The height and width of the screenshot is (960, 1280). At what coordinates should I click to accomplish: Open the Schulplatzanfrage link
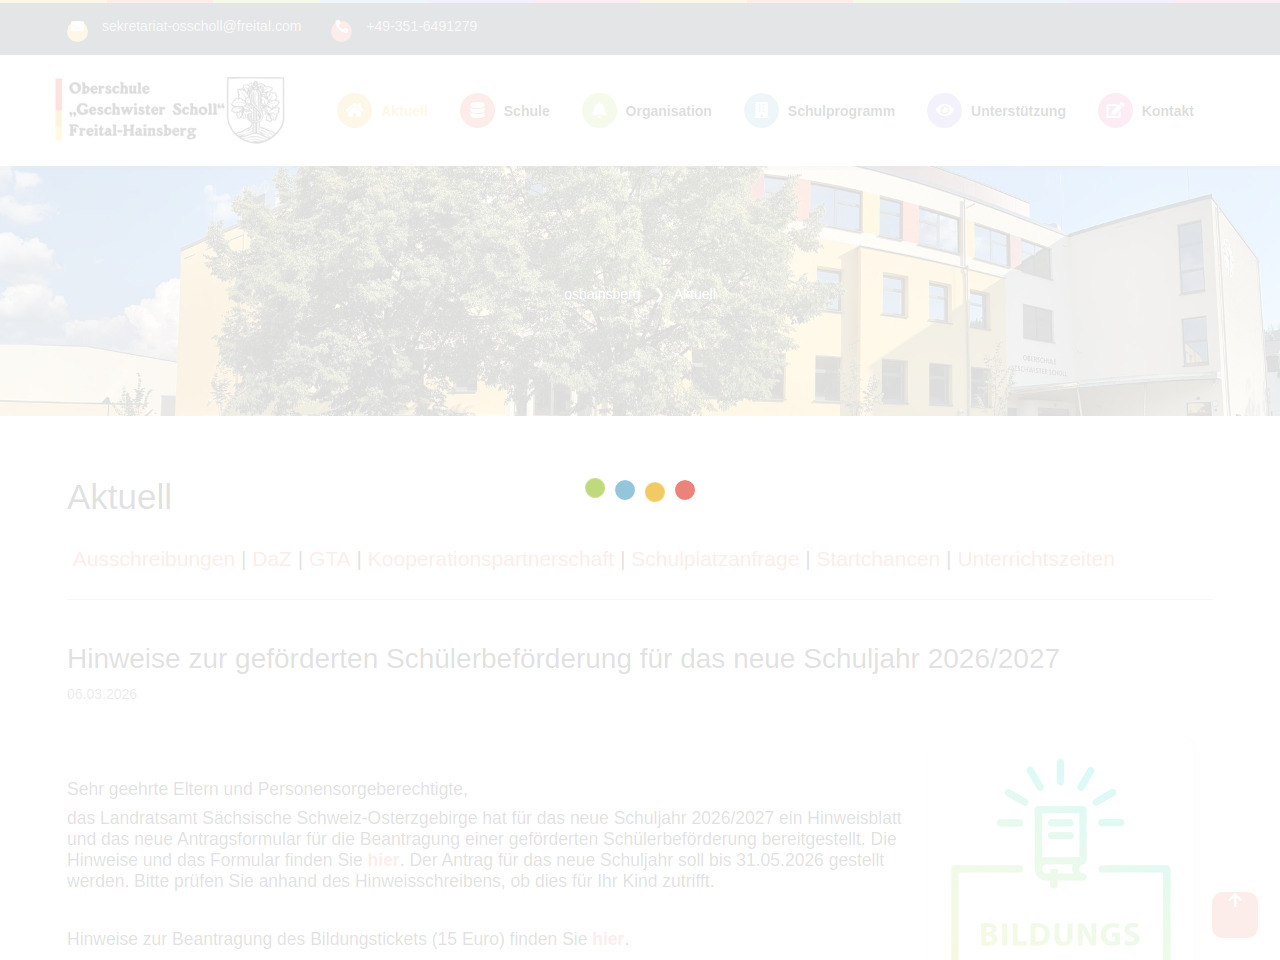coord(714,559)
